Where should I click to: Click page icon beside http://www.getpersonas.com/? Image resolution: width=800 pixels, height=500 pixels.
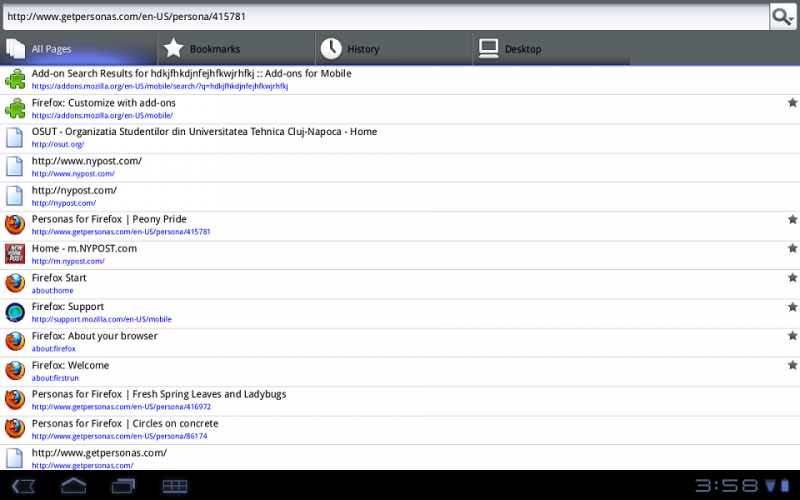(x=14, y=458)
